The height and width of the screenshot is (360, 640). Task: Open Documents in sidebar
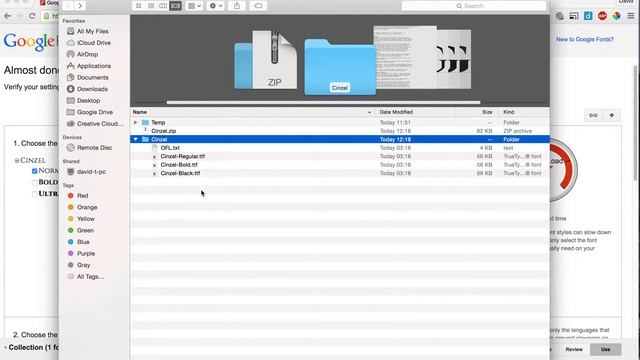tap(92, 77)
